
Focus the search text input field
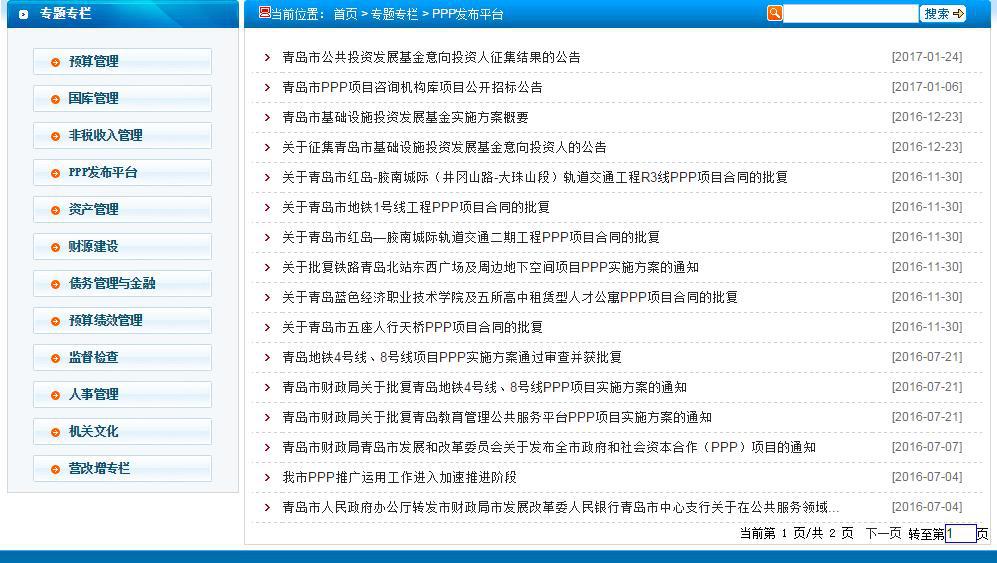coord(850,14)
